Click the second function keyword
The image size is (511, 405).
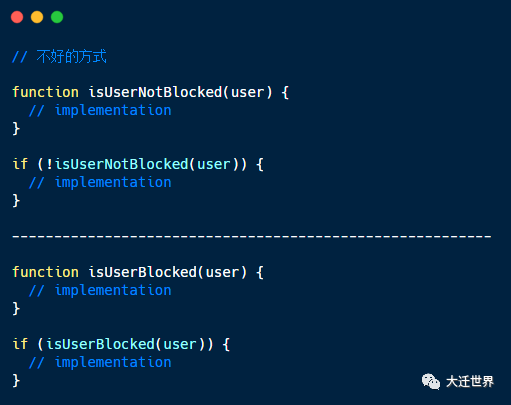click(46, 272)
